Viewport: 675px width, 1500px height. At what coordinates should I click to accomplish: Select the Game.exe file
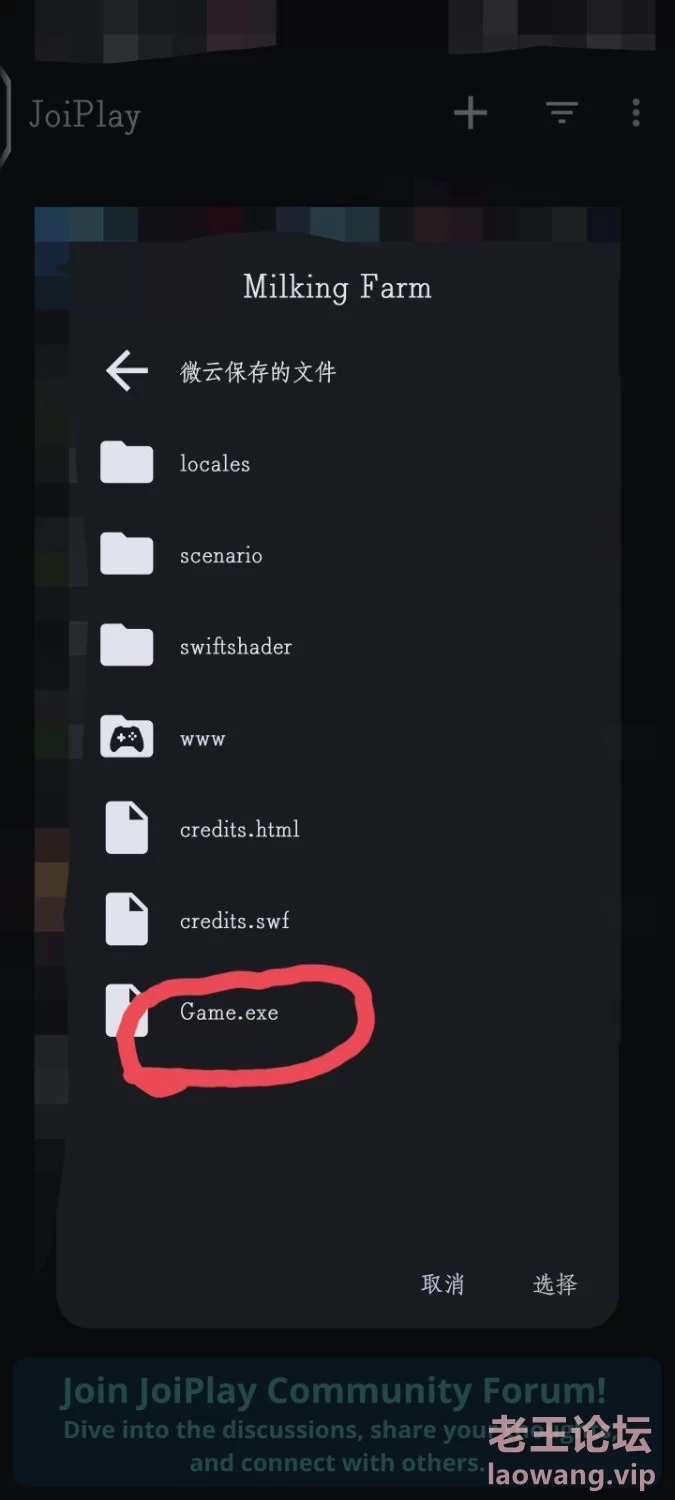229,1012
